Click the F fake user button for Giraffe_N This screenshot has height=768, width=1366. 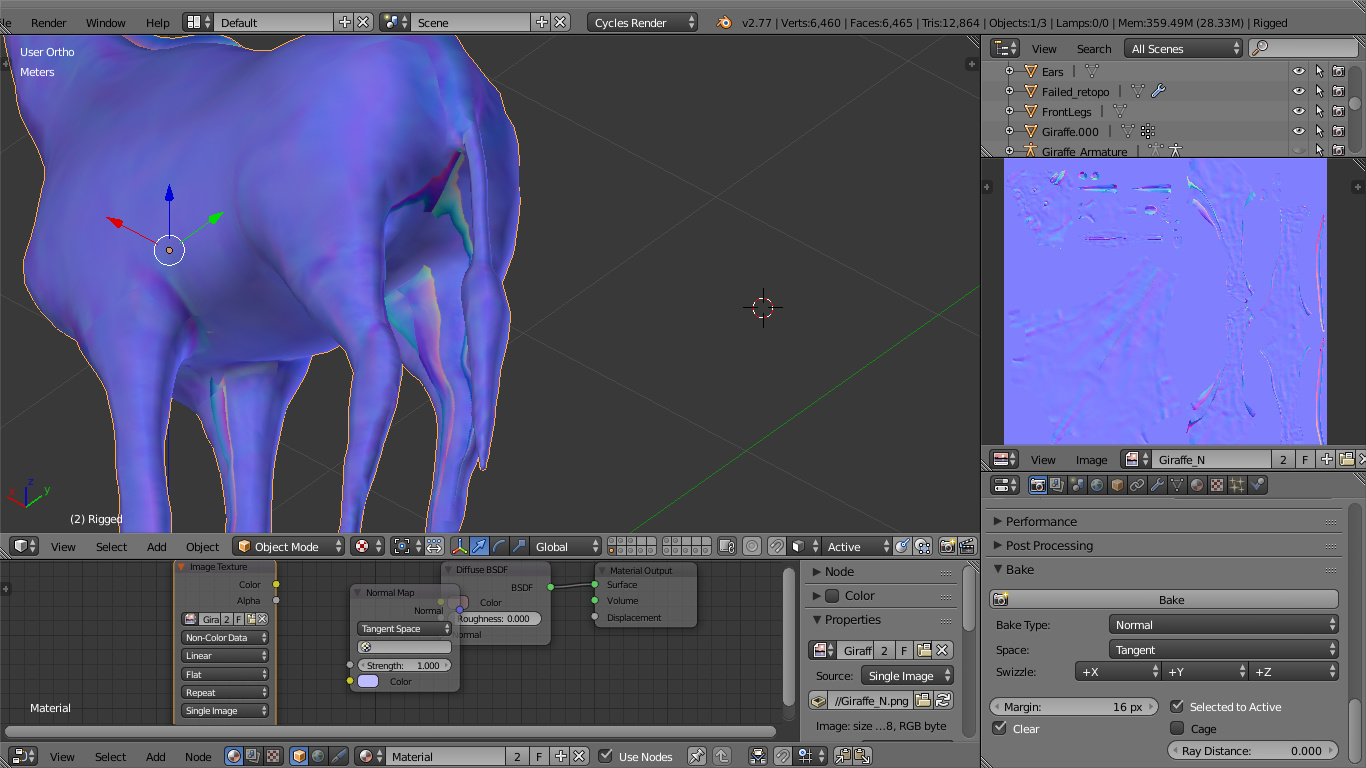pyautogui.click(x=1305, y=459)
